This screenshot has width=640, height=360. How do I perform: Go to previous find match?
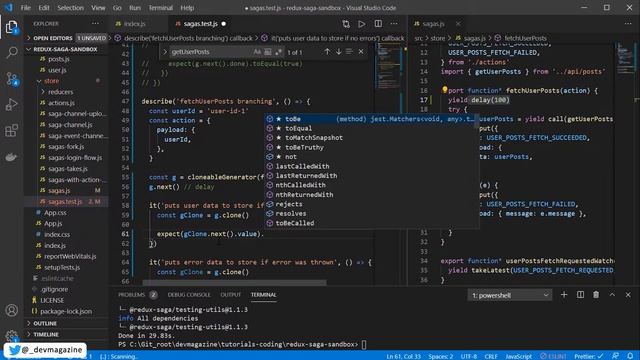[x=327, y=52]
